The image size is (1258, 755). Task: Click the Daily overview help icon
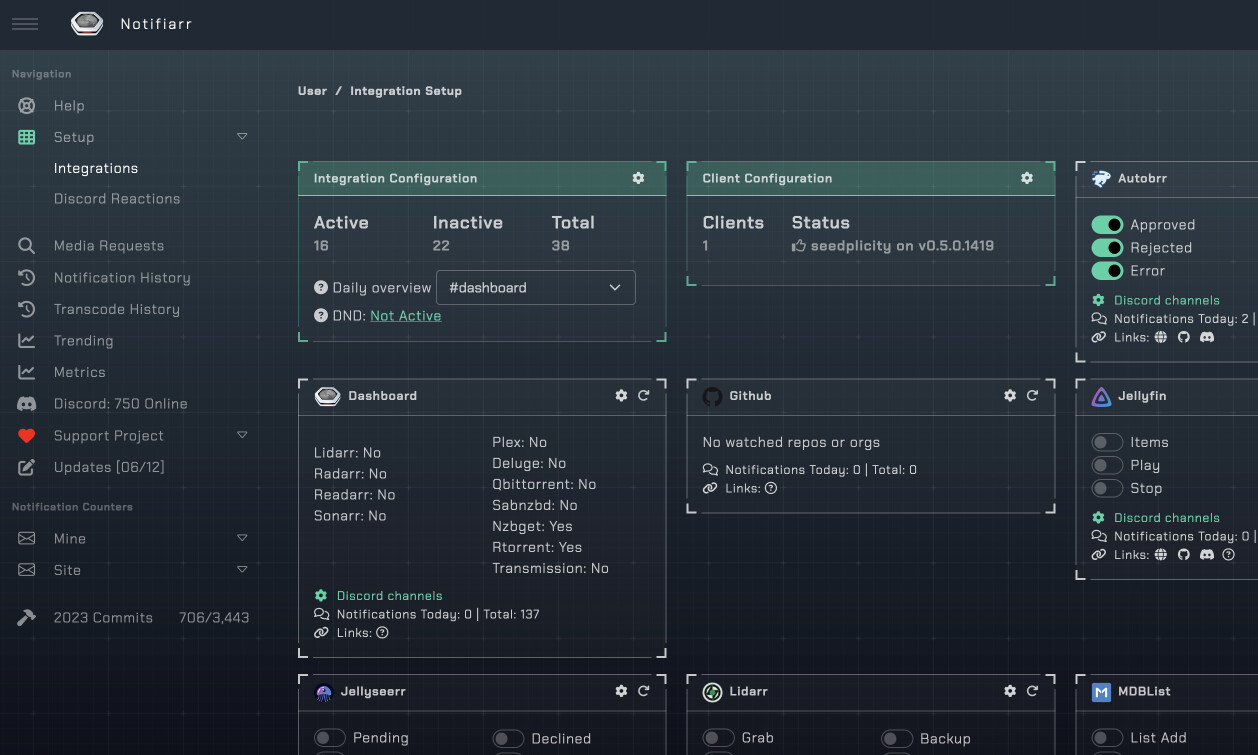pos(321,287)
